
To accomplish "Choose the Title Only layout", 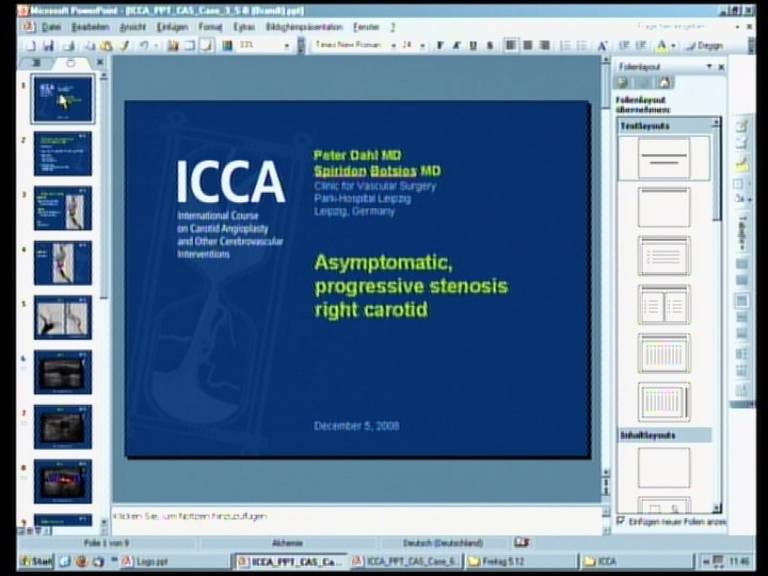I will 664,207.
